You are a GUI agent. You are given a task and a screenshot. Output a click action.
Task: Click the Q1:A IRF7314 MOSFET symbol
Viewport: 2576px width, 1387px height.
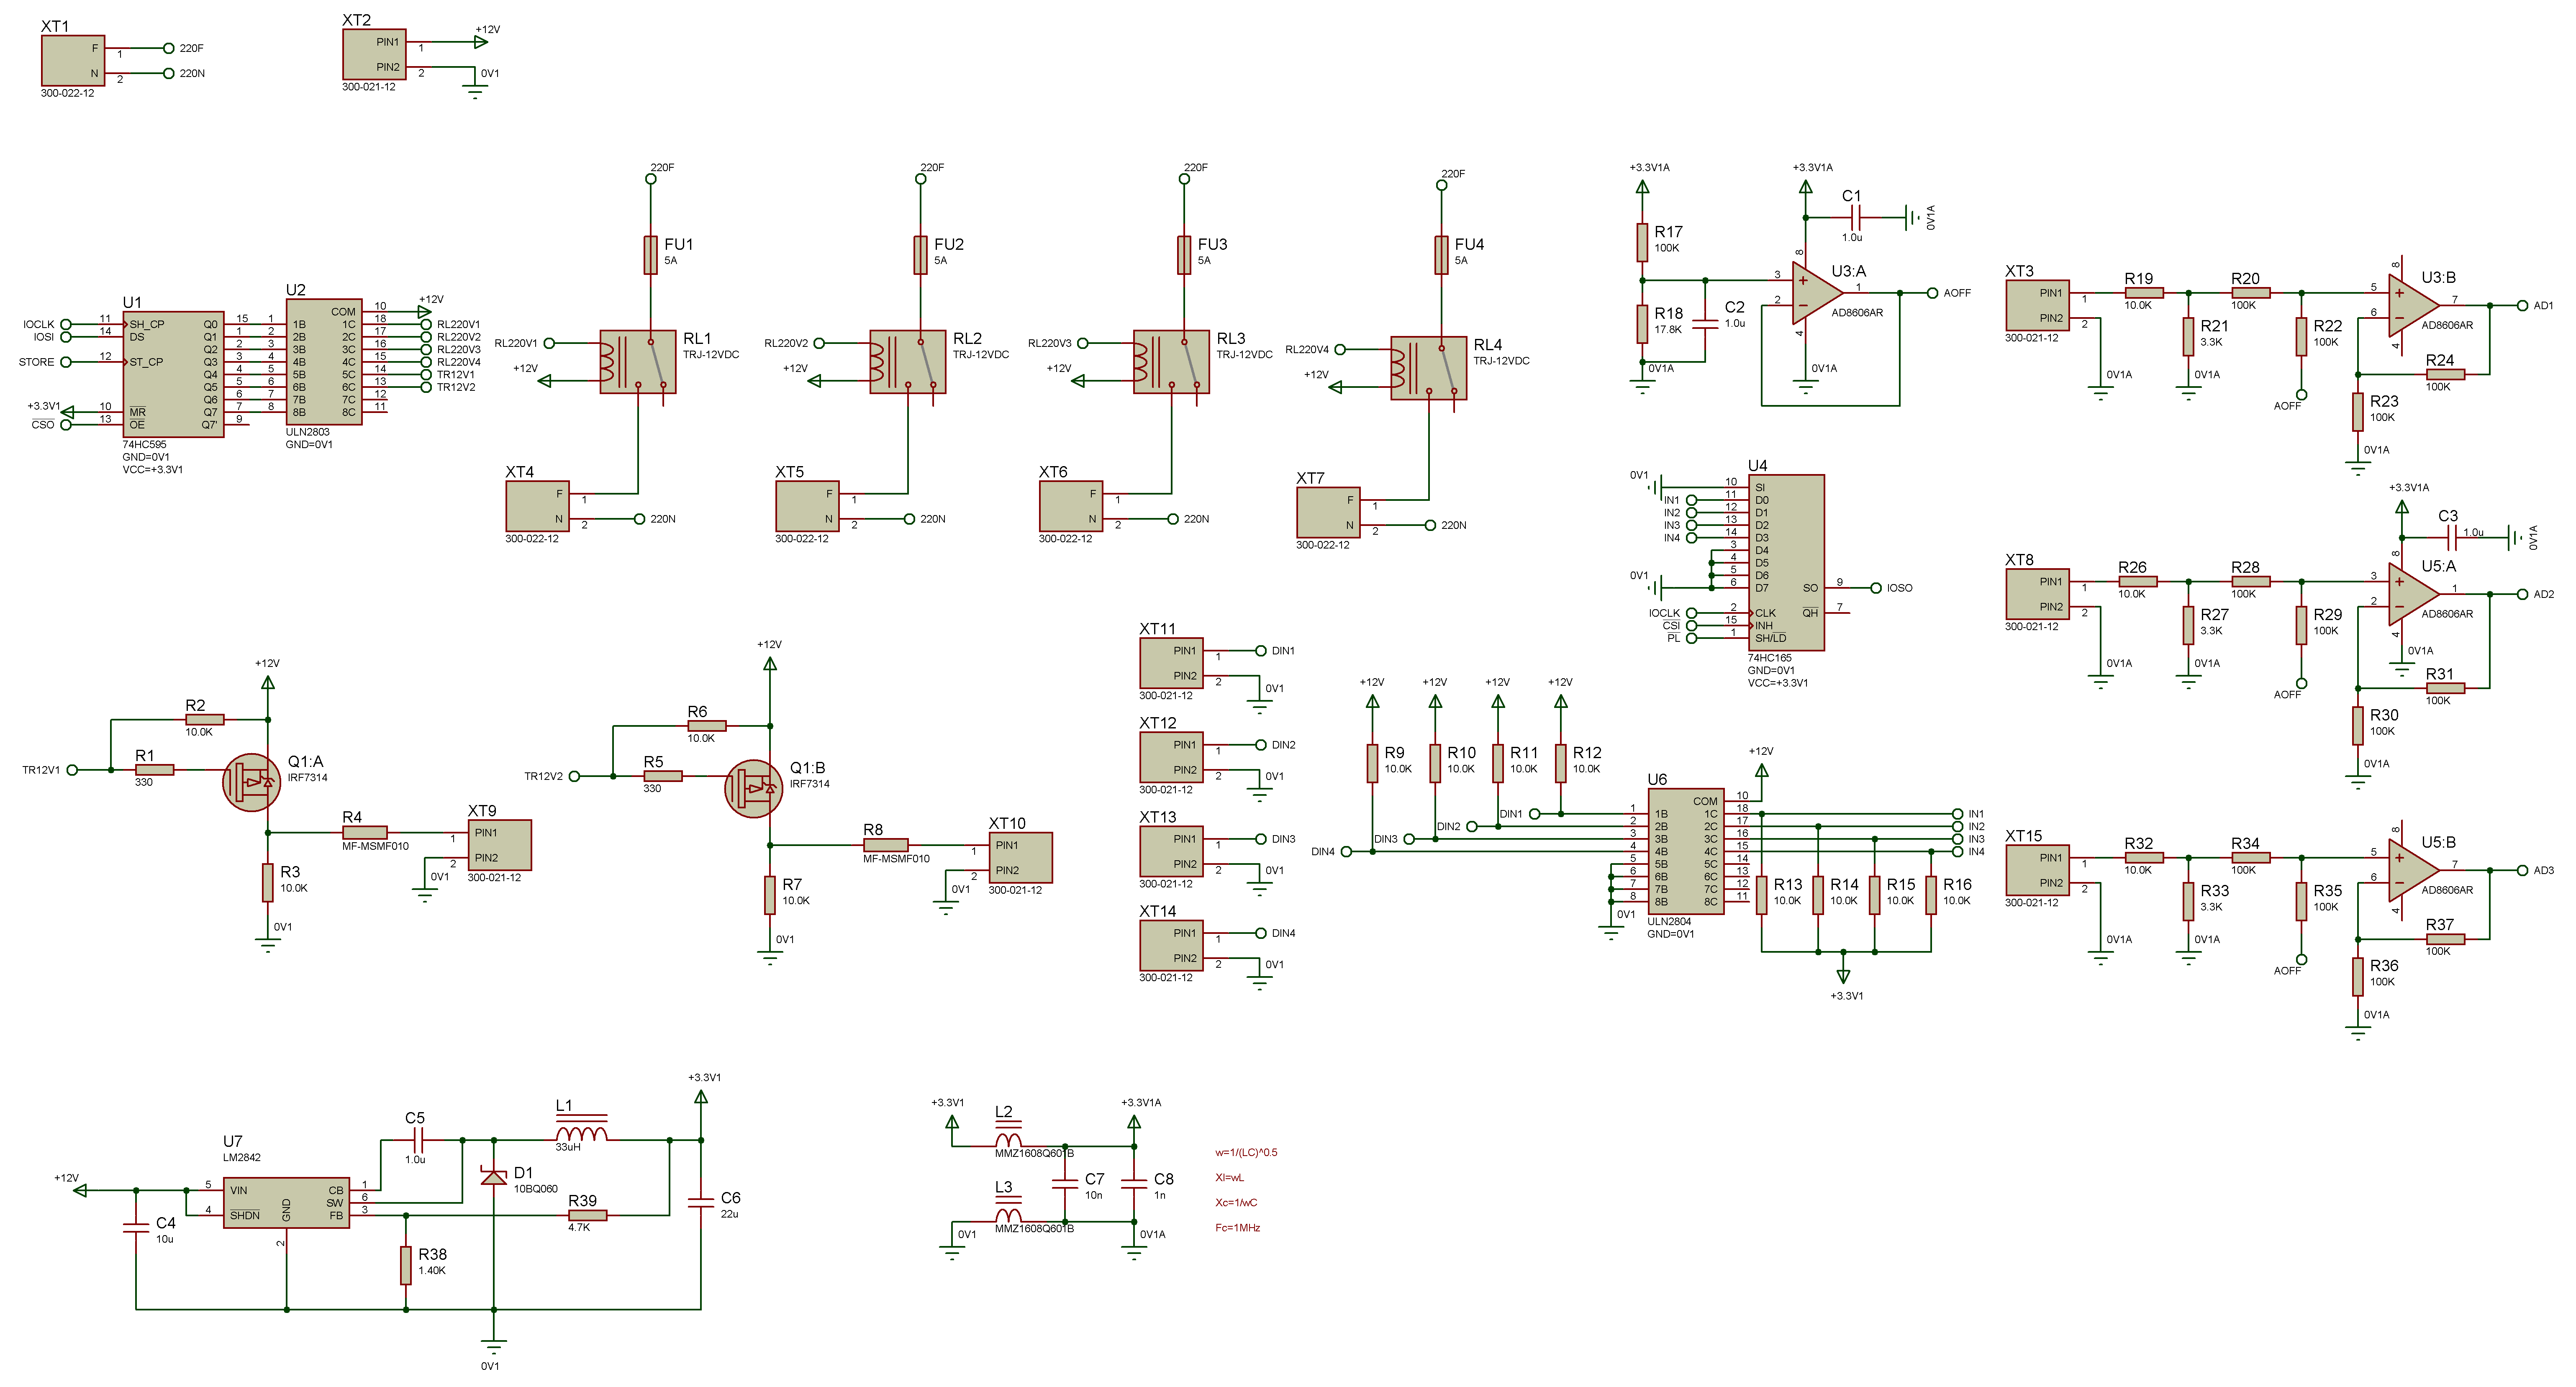coord(251,782)
